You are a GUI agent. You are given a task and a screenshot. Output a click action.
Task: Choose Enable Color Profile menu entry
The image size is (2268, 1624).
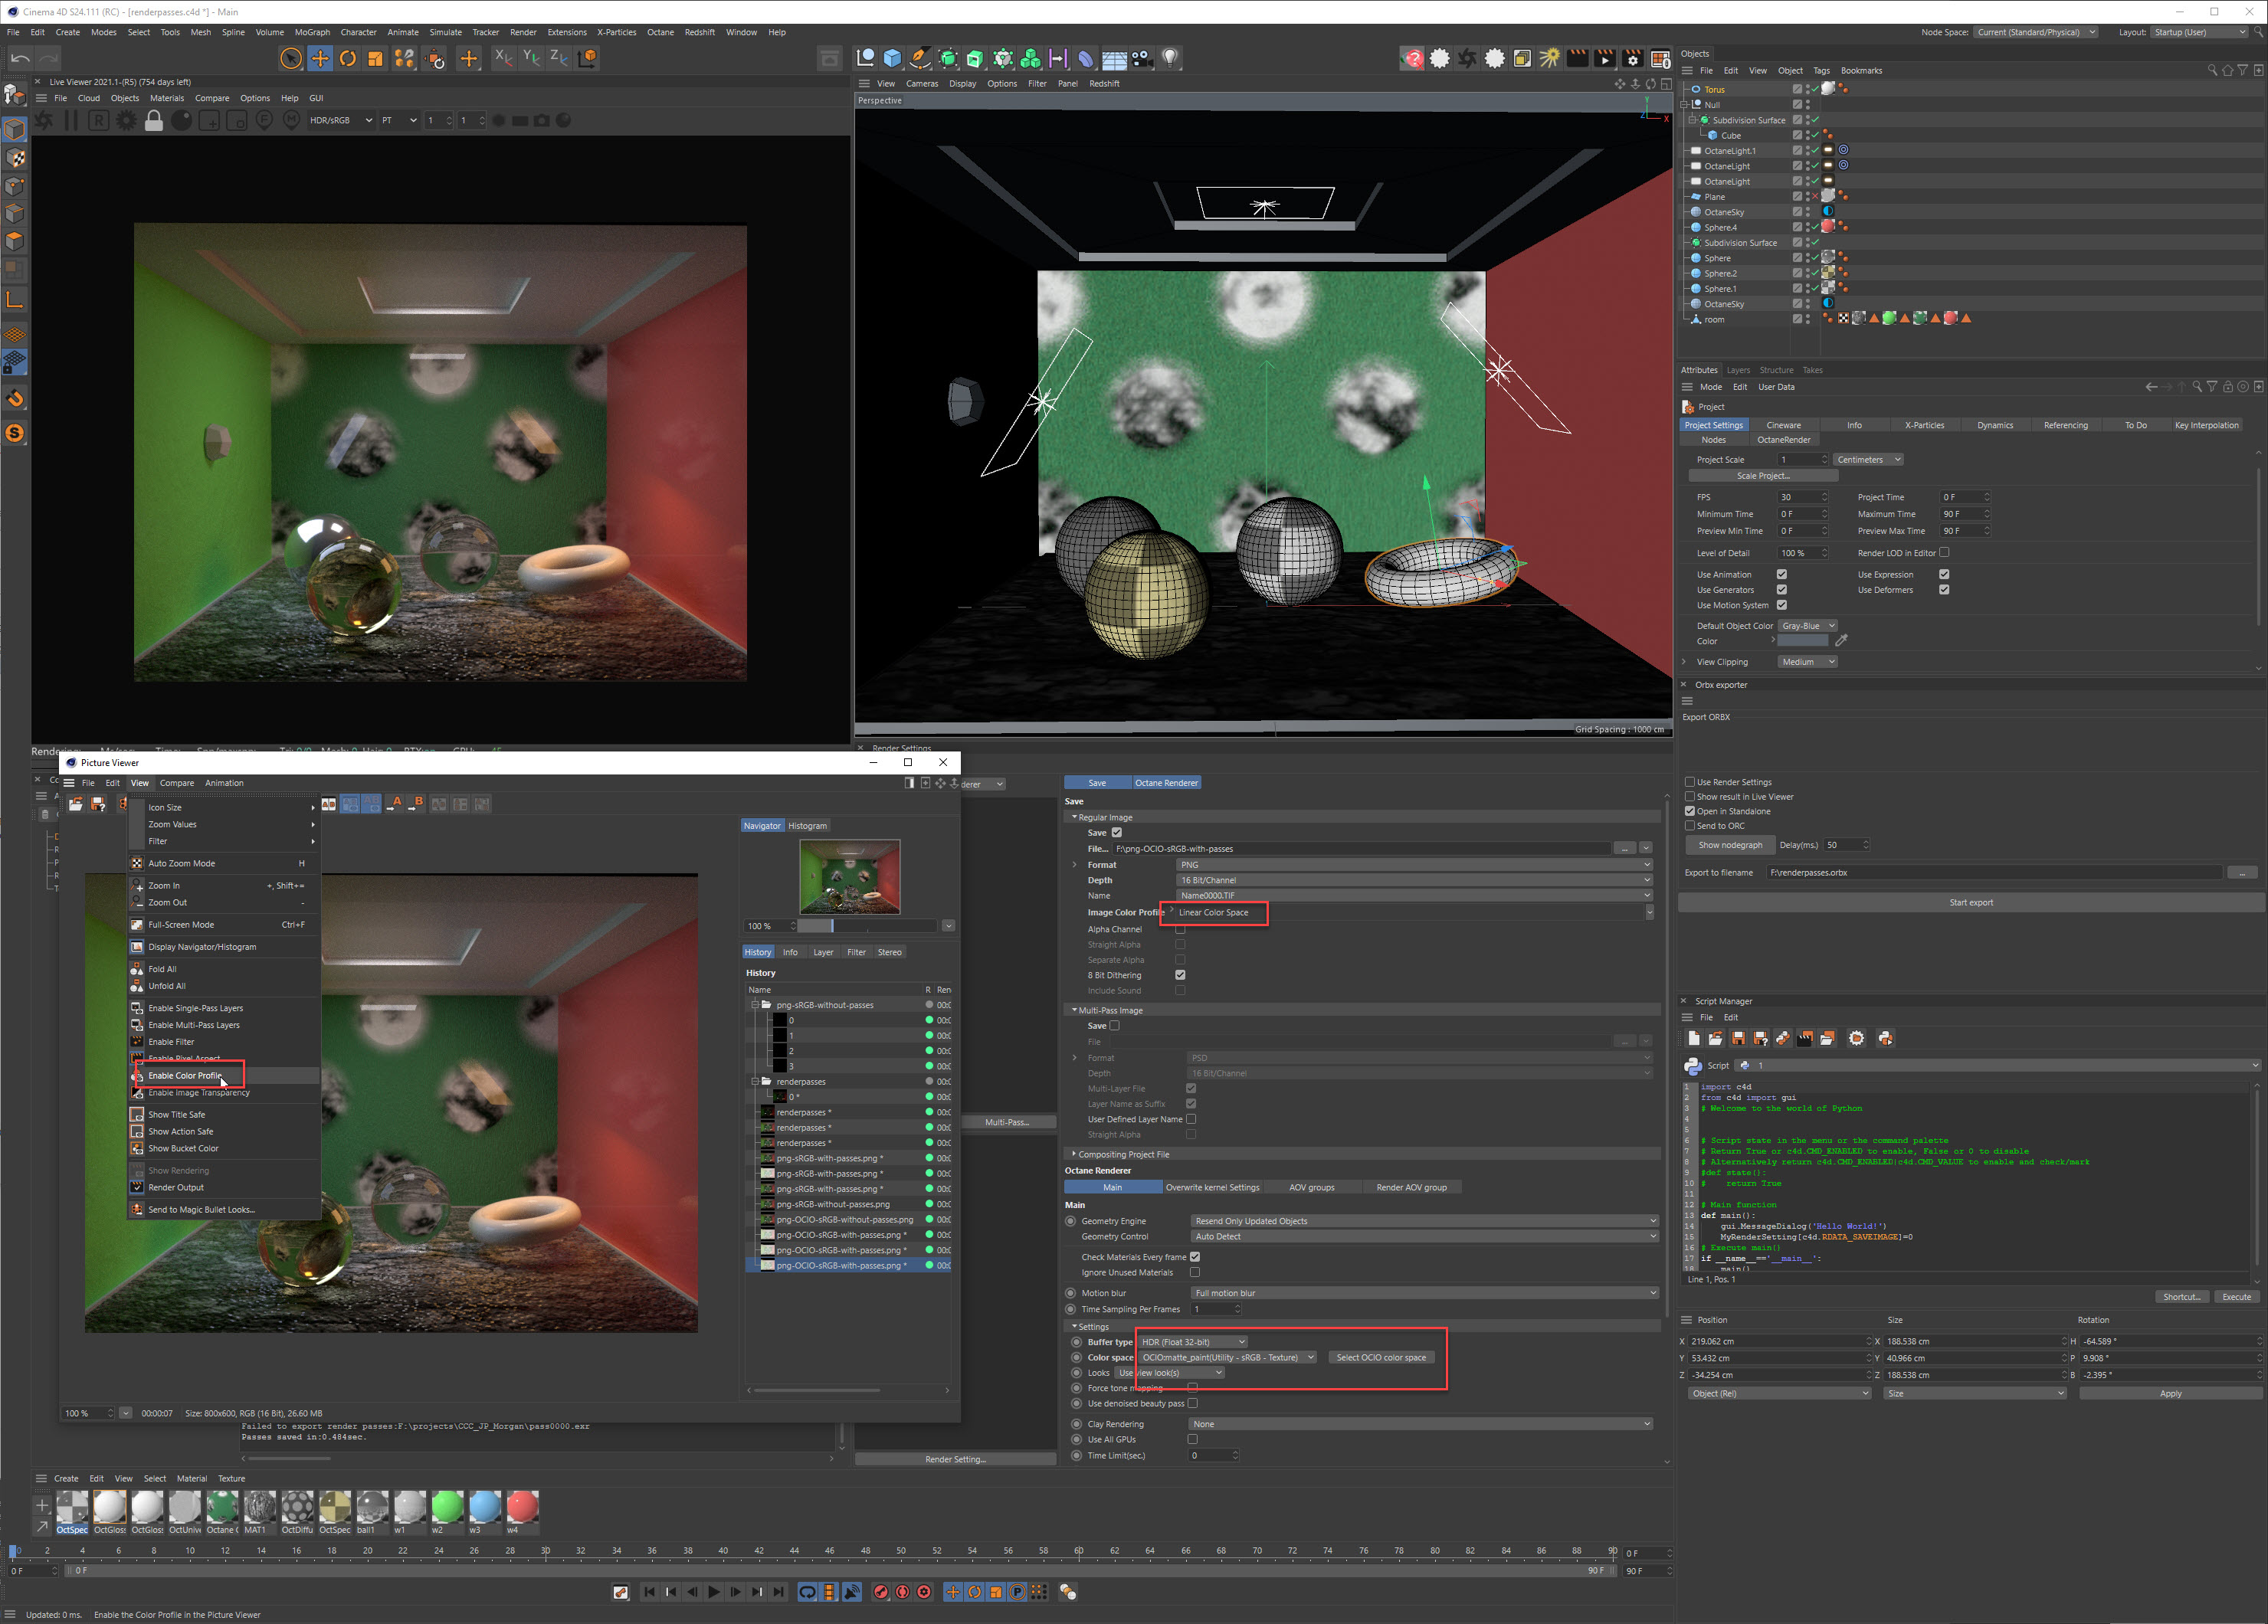(185, 1075)
